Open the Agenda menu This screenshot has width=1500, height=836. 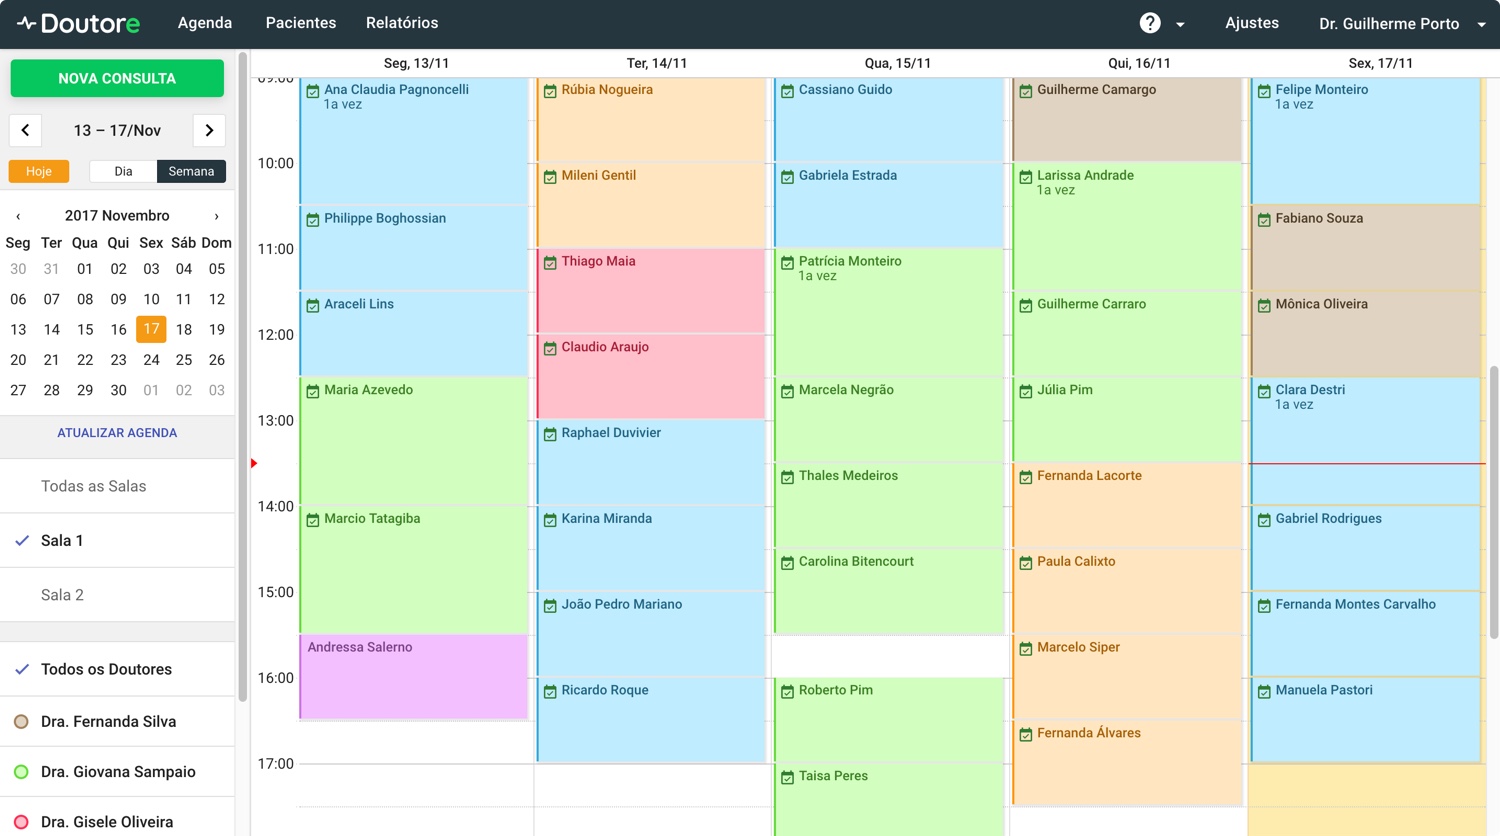[205, 23]
